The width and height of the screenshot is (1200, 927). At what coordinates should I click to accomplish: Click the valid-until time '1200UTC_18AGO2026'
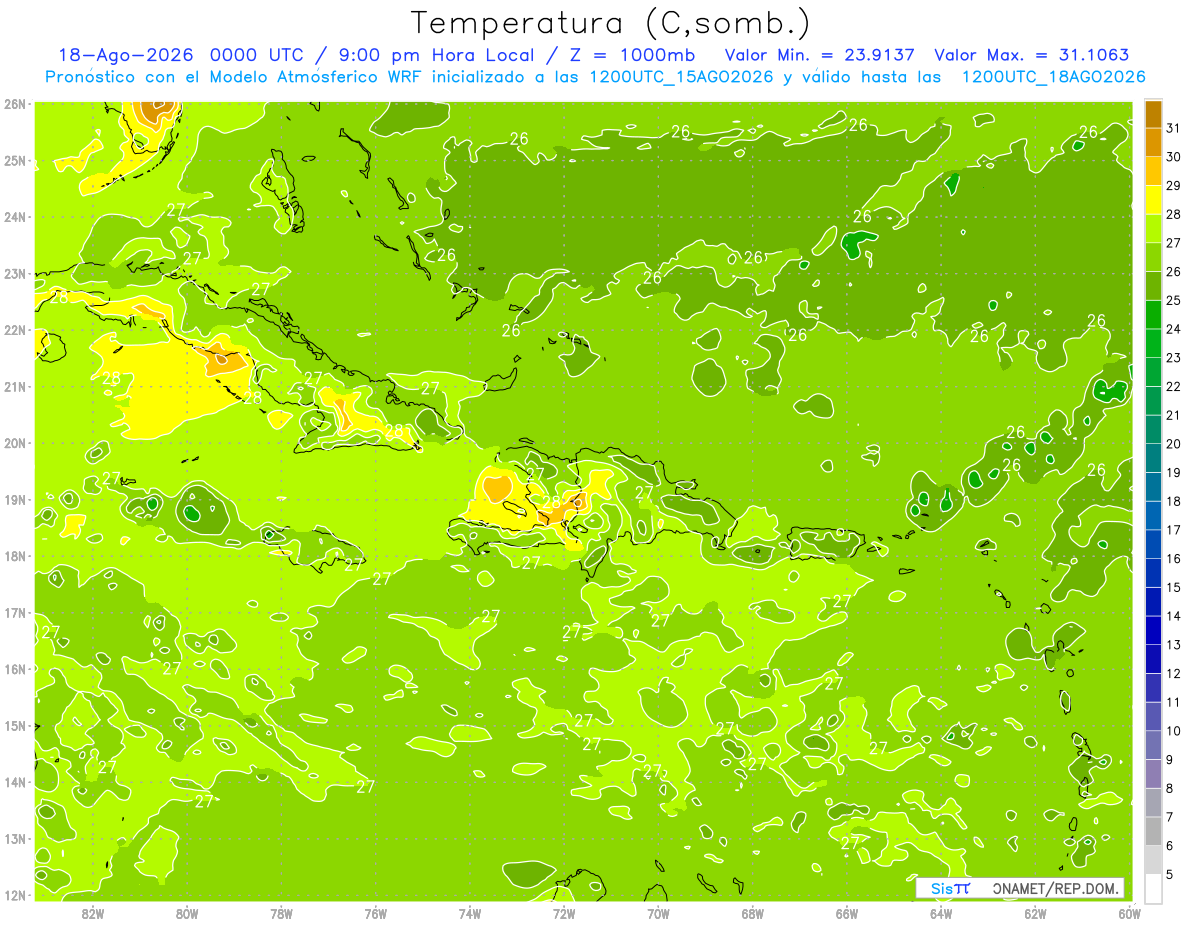1053,76
